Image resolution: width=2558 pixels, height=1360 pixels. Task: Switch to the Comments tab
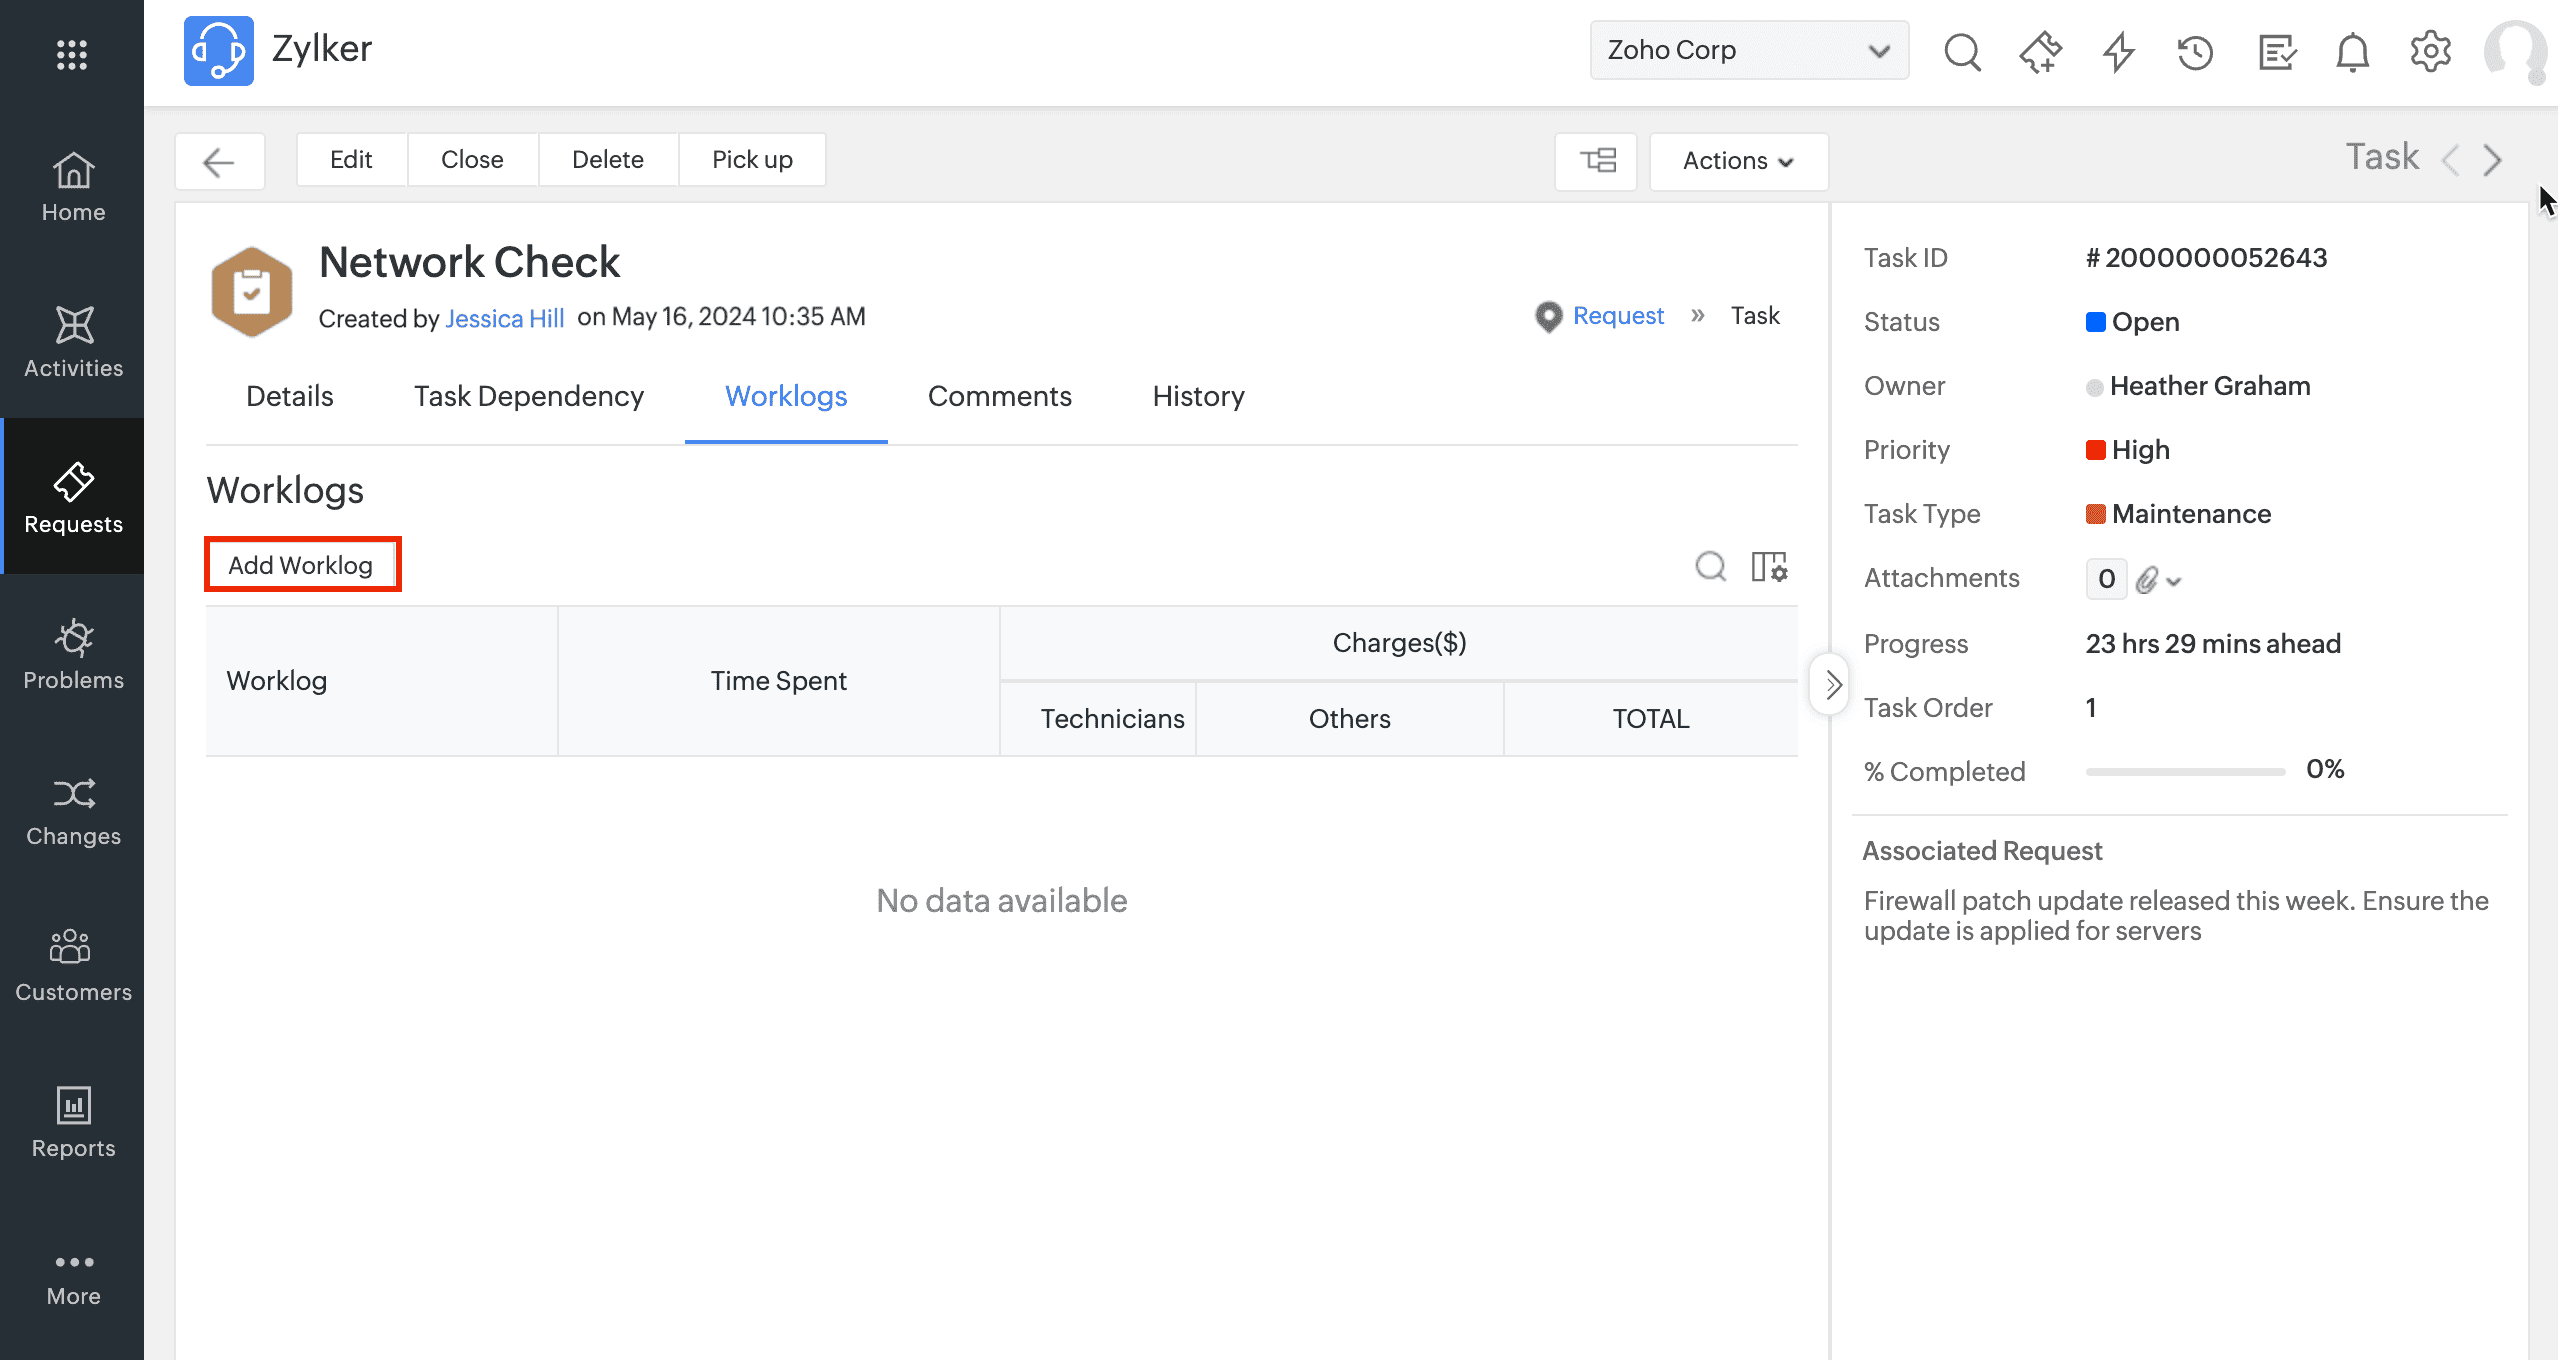pyautogui.click(x=999, y=396)
